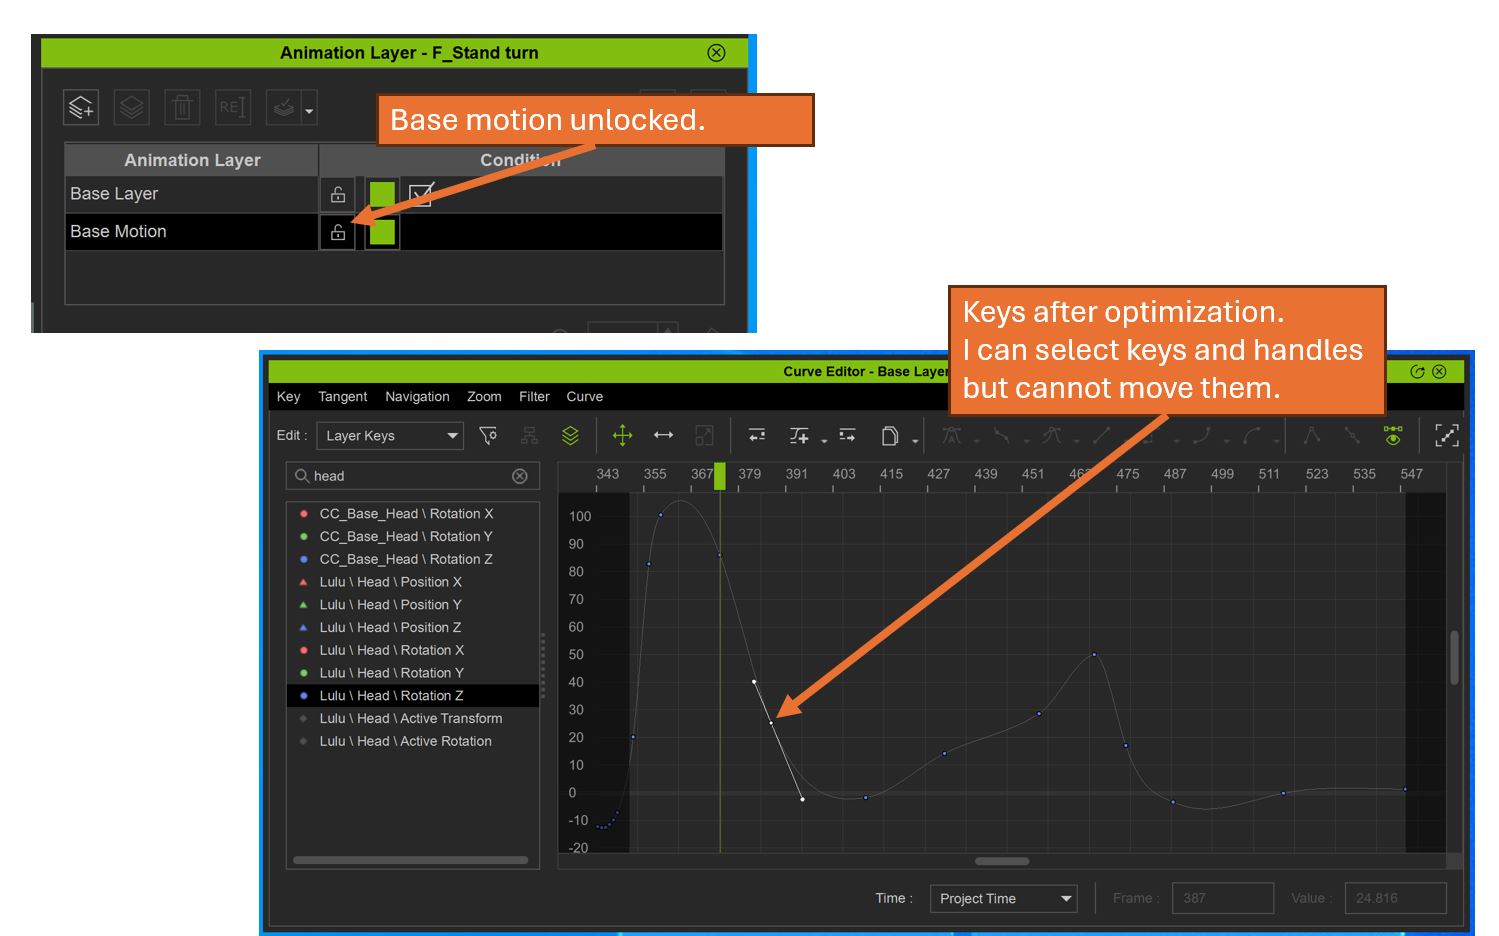Click the add new animation layer icon
1499x936 pixels.
[x=81, y=107]
